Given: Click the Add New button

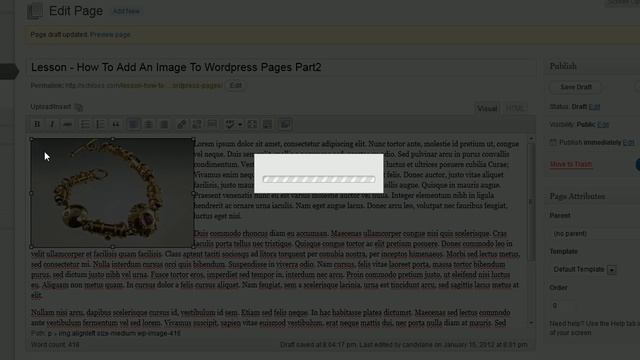Looking at the screenshot, I should (x=126, y=11).
